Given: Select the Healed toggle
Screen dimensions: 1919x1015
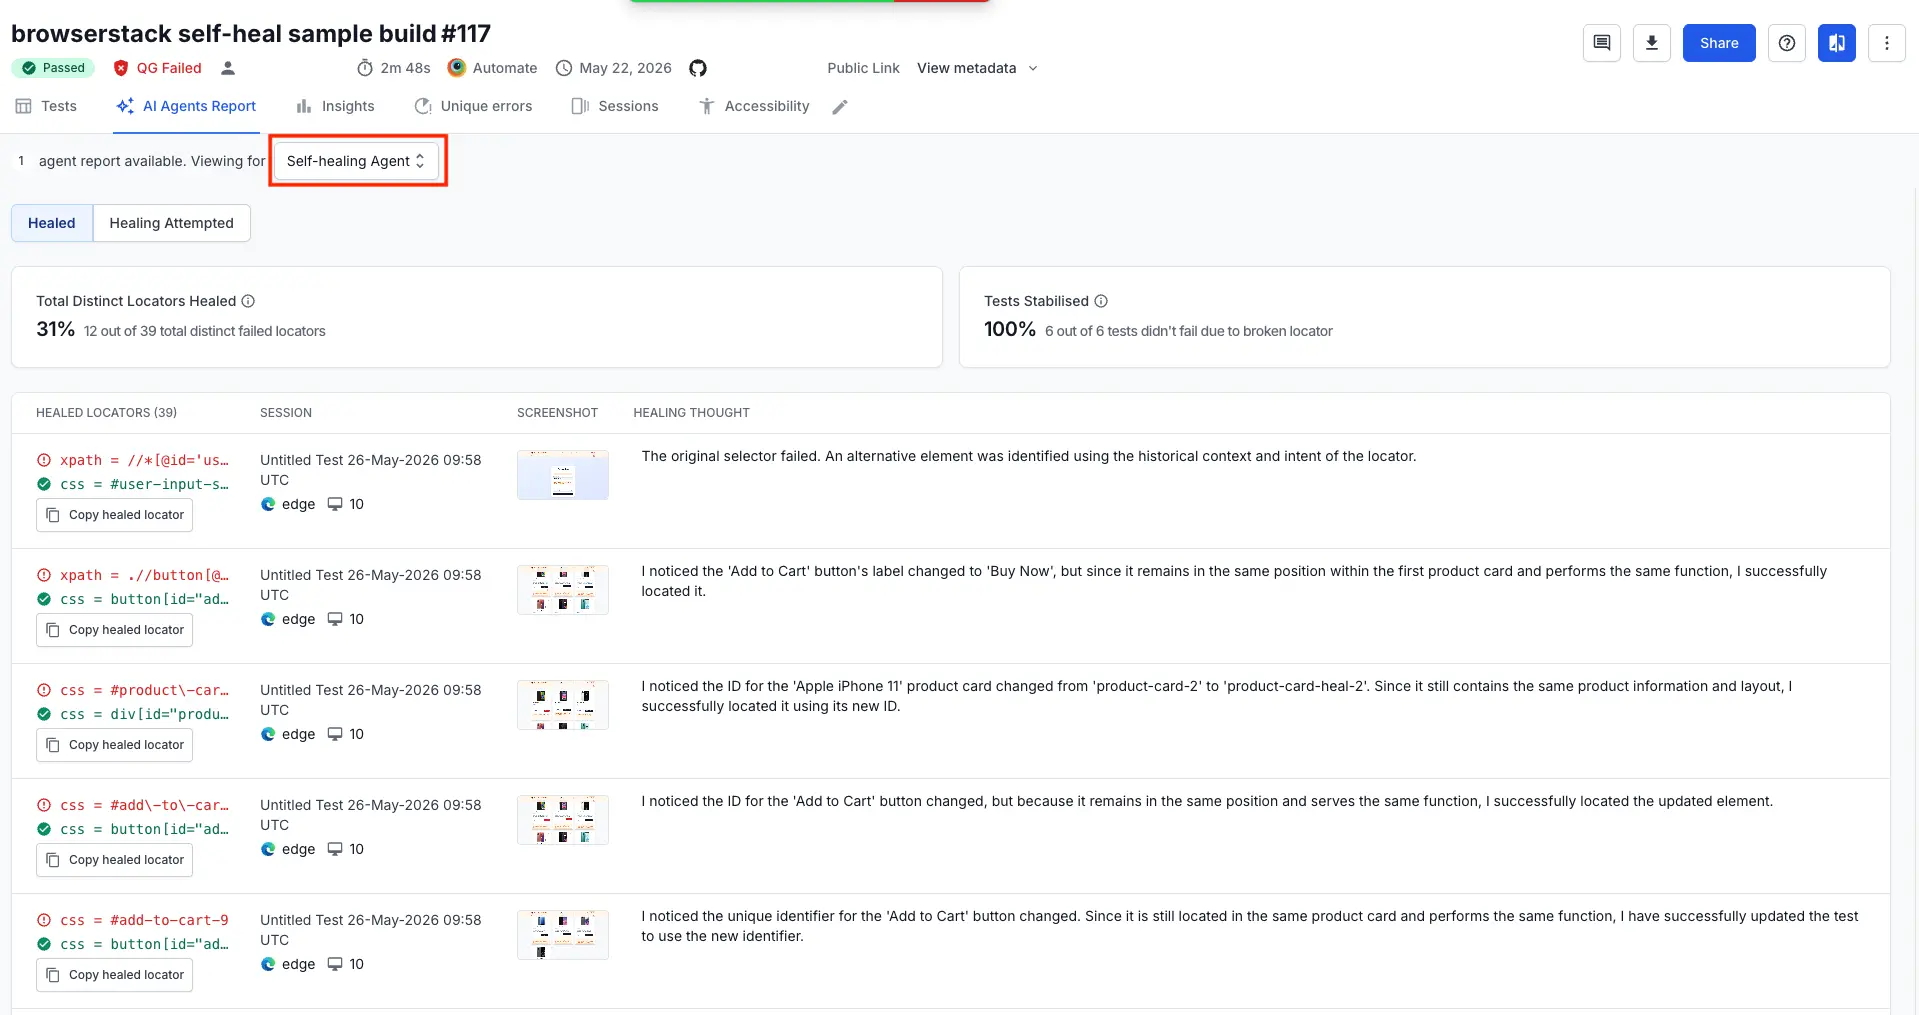Looking at the screenshot, I should click(x=52, y=223).
